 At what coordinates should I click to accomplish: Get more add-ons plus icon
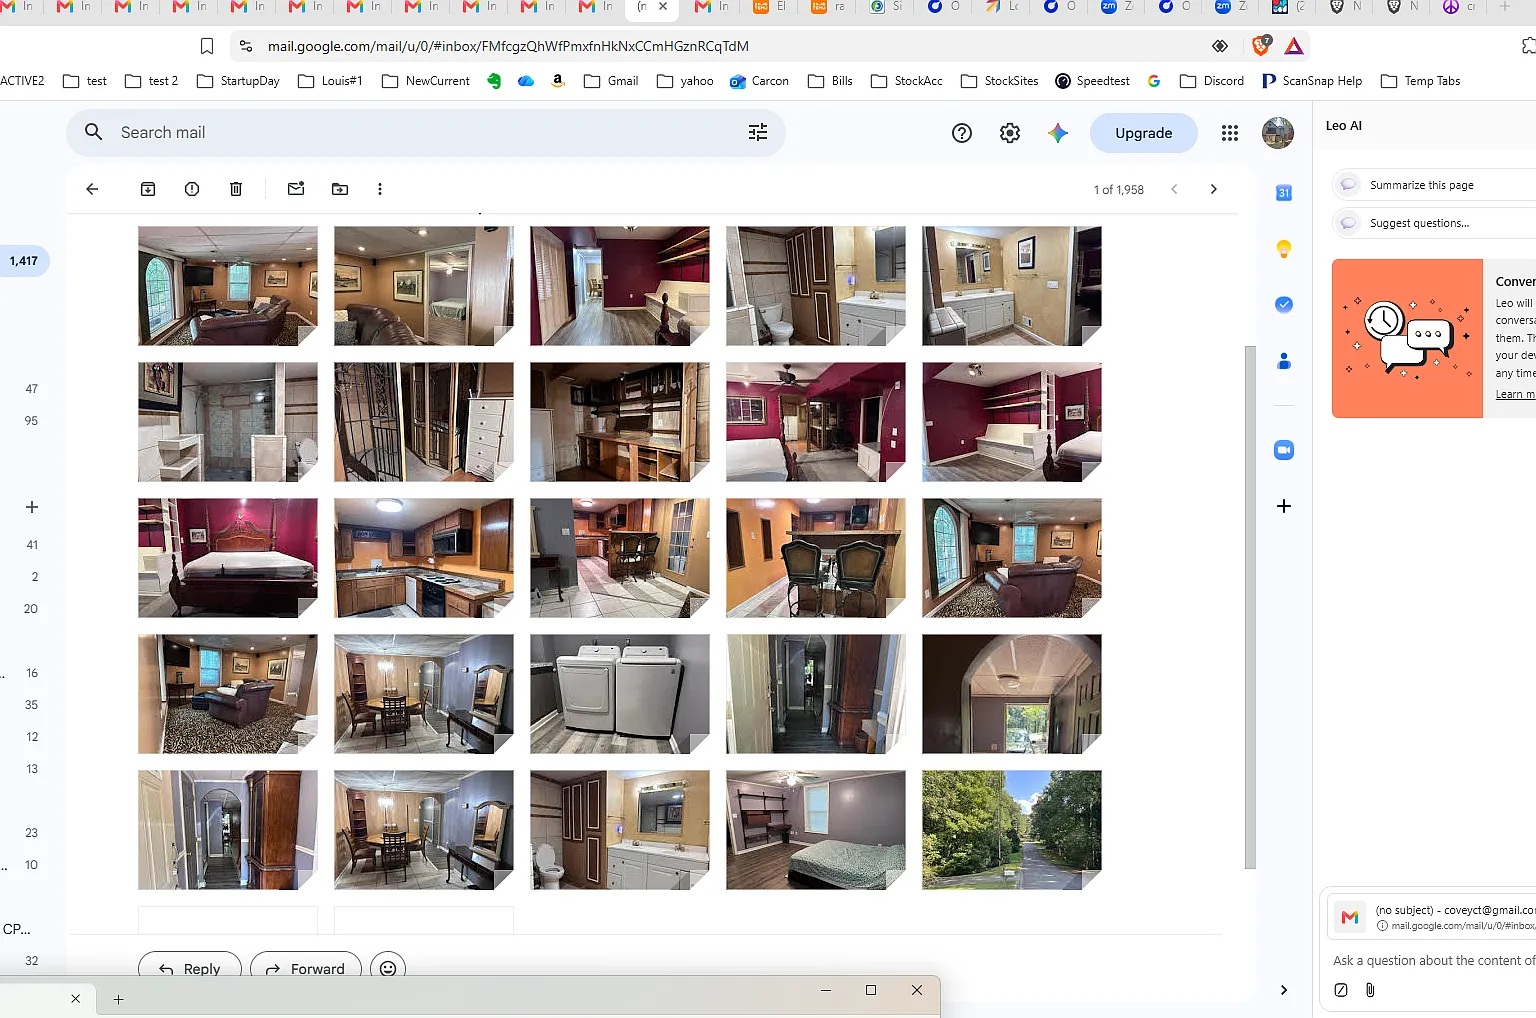(x=1284, y=506)
